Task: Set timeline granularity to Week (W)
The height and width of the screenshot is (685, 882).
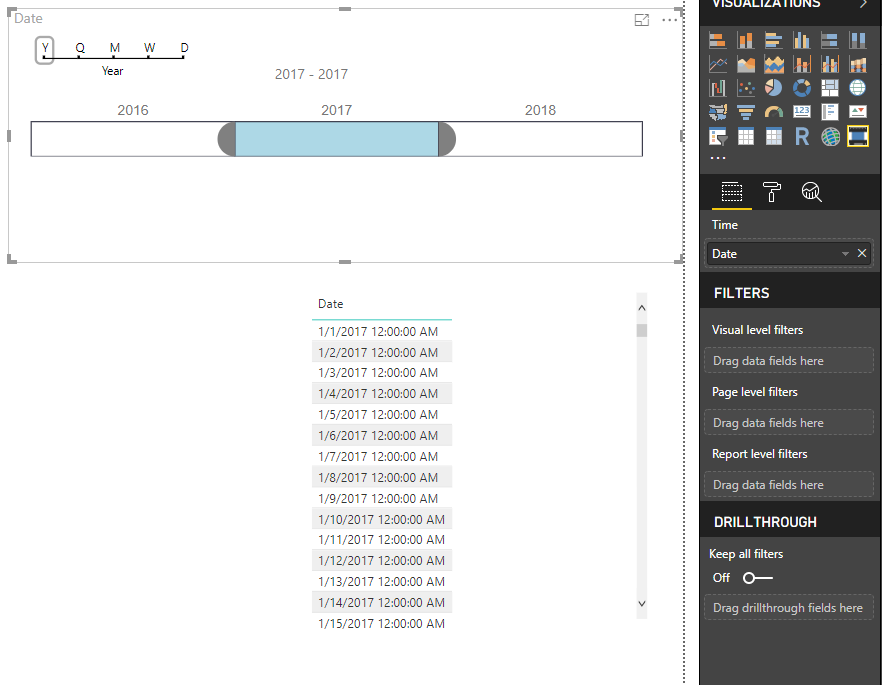Action: (149, 48)
